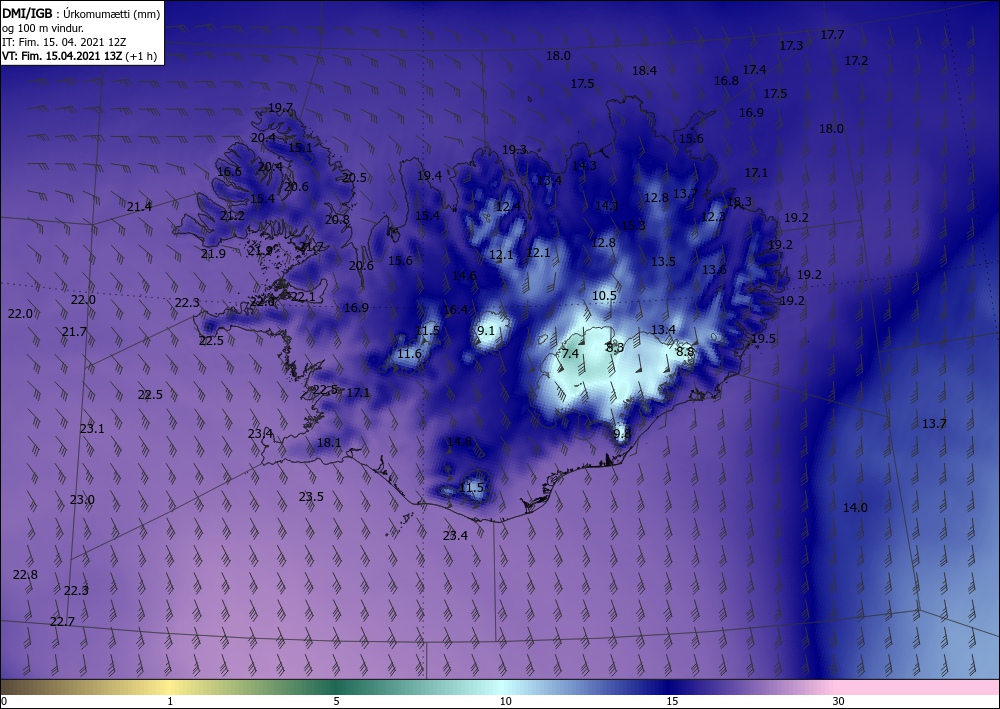Select the 12.4 value label
This screenshot has height=709, width=1000.
tap(508, 207)
